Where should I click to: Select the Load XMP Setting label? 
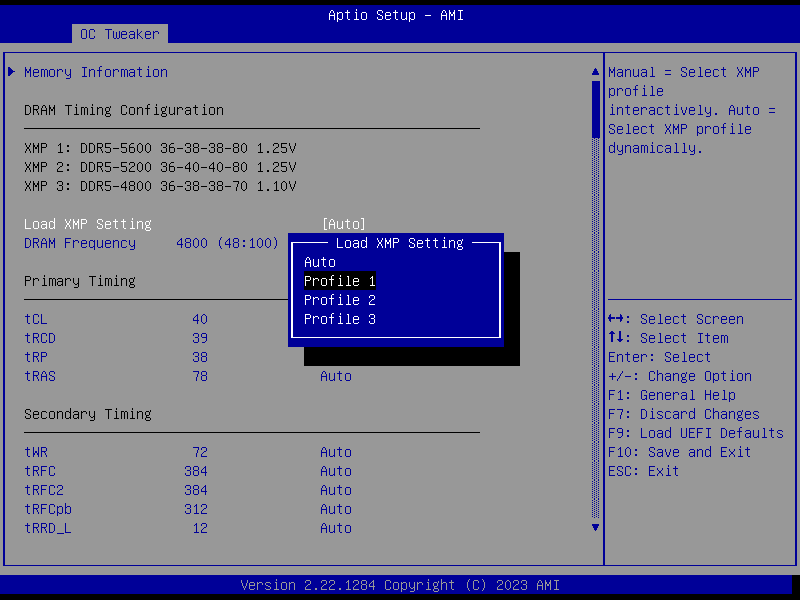[88, 224]
